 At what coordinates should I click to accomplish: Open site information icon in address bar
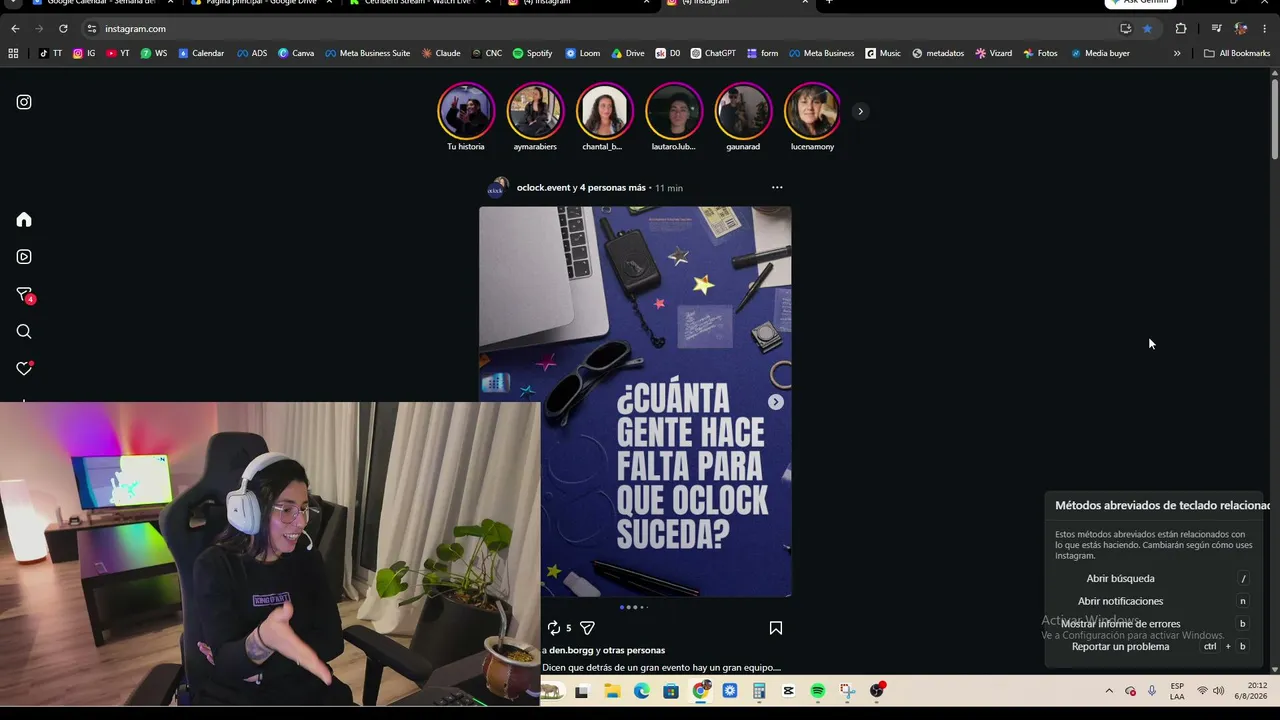coord(92,29)
